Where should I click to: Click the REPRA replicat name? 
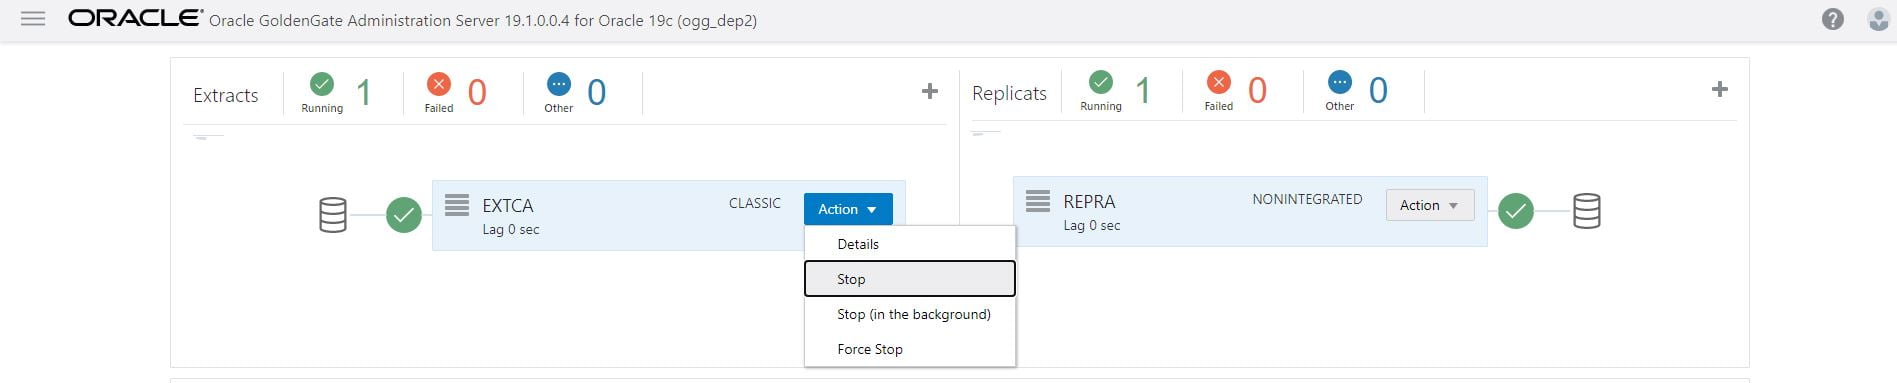(1089, 201)
